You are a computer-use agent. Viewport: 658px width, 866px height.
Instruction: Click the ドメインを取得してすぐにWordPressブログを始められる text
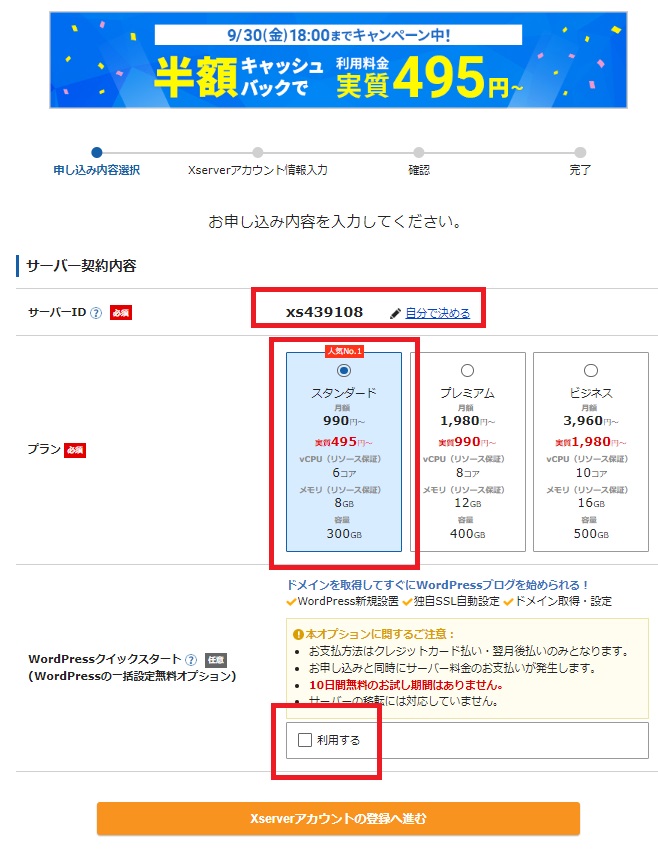pyautogui.click(x=437, y=585)
